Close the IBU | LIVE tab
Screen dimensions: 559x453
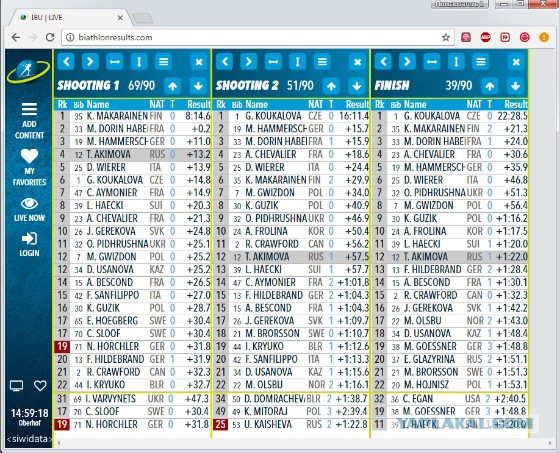(x=120, y=17)
